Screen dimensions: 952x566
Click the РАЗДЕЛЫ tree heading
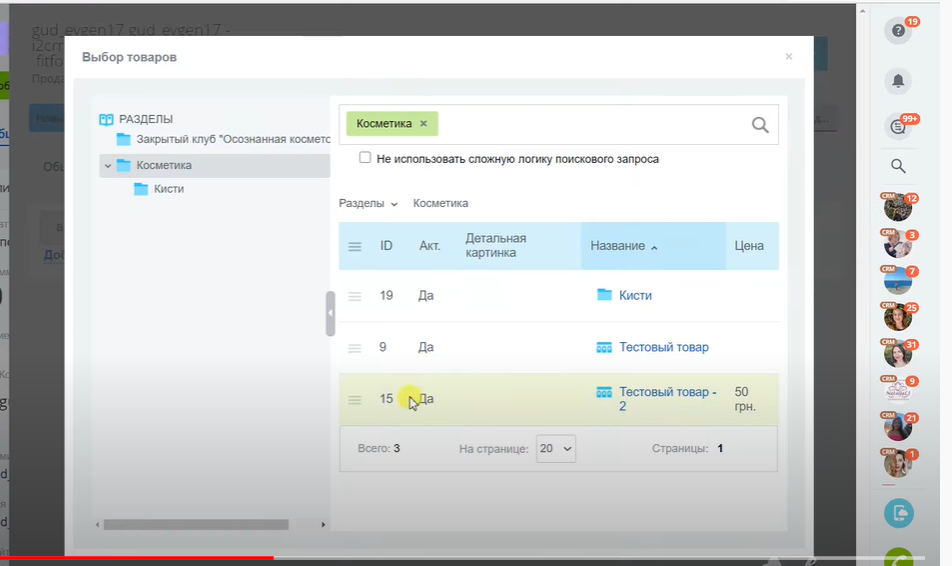(x=146, y=119)
